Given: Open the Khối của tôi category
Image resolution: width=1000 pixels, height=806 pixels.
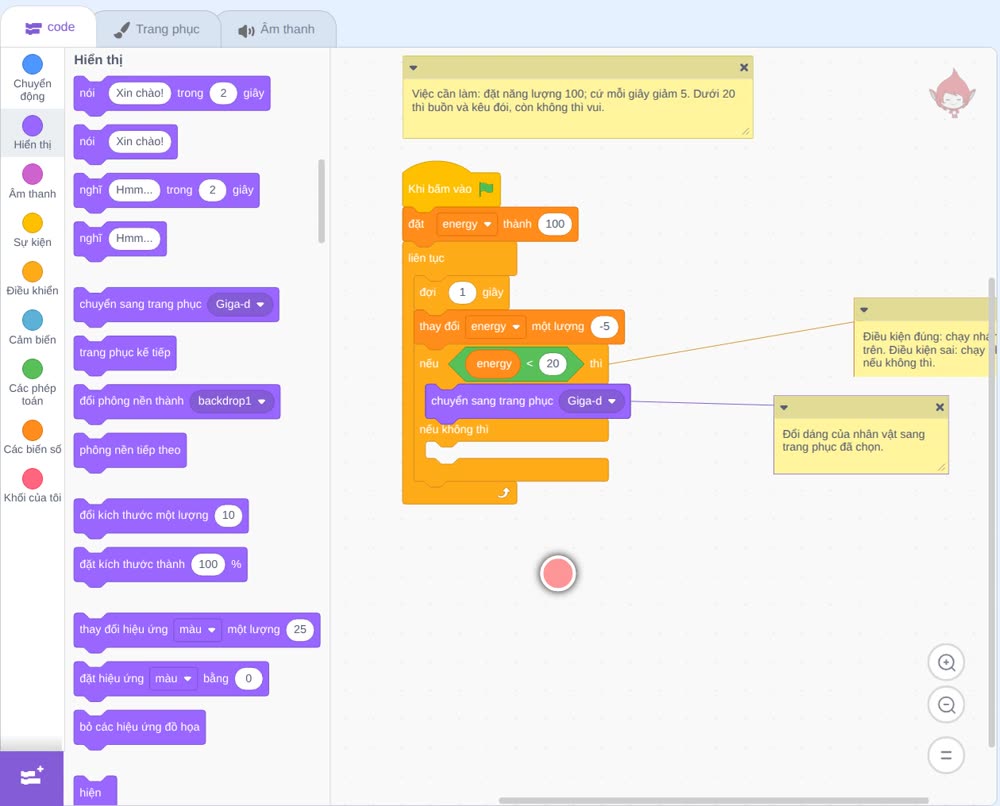Looking at the screenshot, I should pyautogui.click(x=33, y=485).
